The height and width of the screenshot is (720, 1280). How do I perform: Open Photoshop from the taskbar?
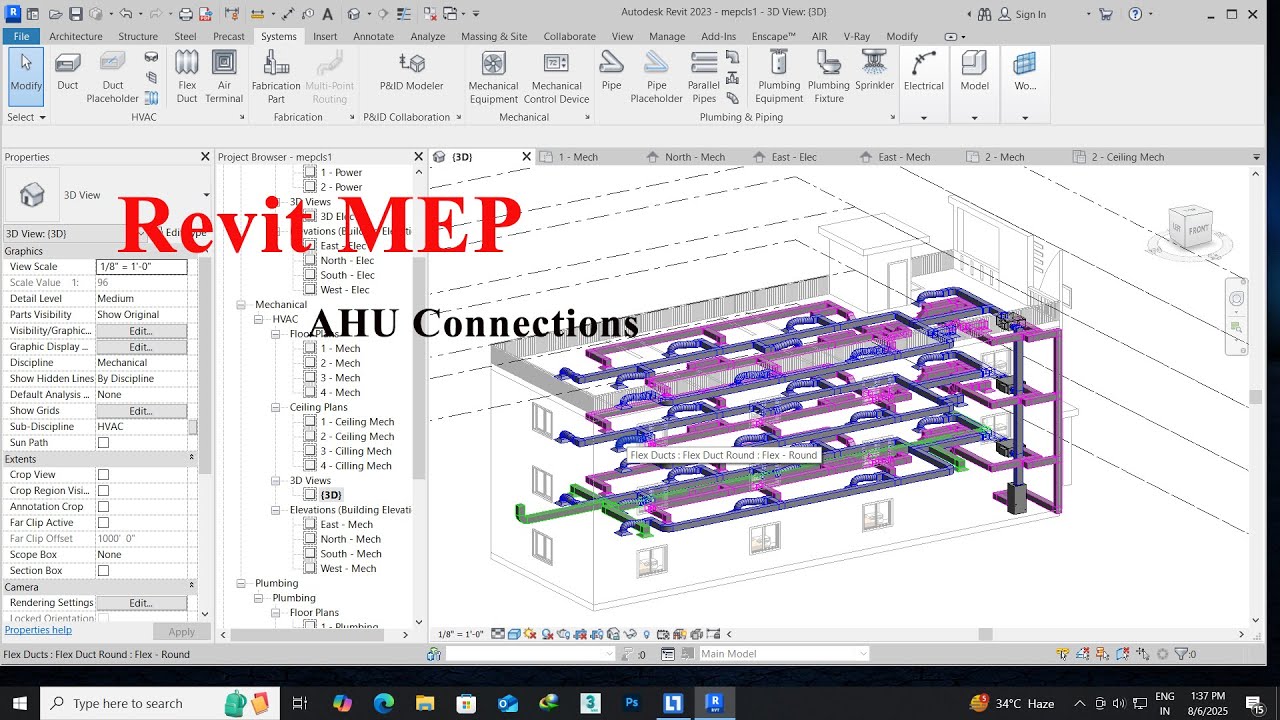click(631, 703)
